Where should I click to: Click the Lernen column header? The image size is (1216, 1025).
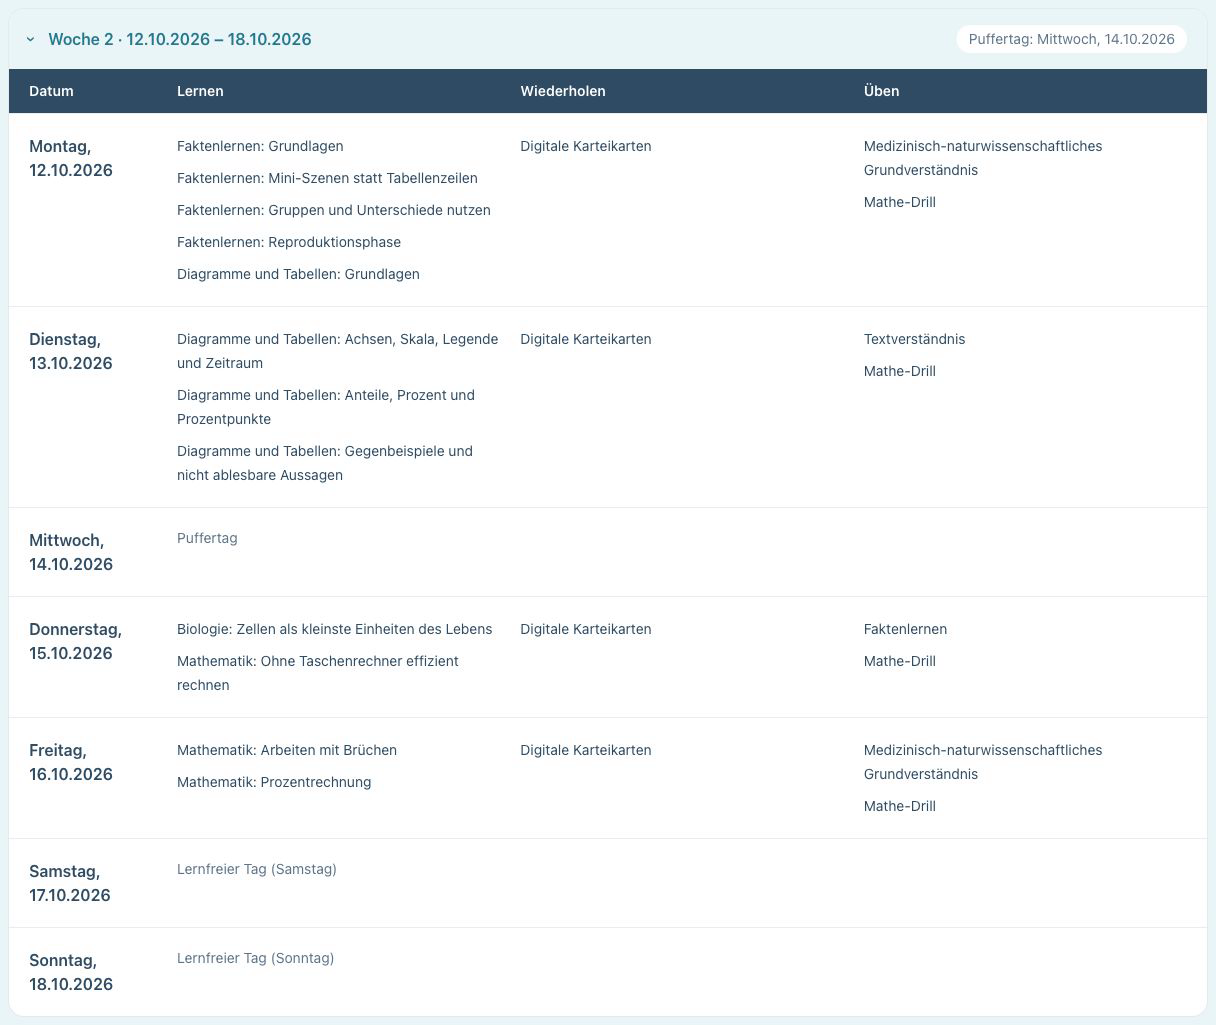[x=200, y=91]
